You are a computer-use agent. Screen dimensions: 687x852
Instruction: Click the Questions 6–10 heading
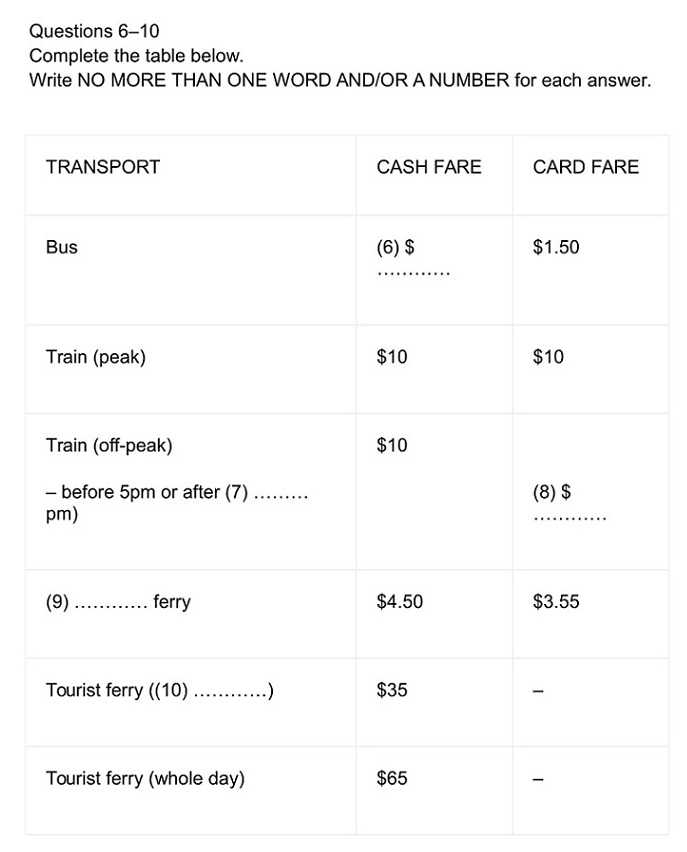[94, 31]
